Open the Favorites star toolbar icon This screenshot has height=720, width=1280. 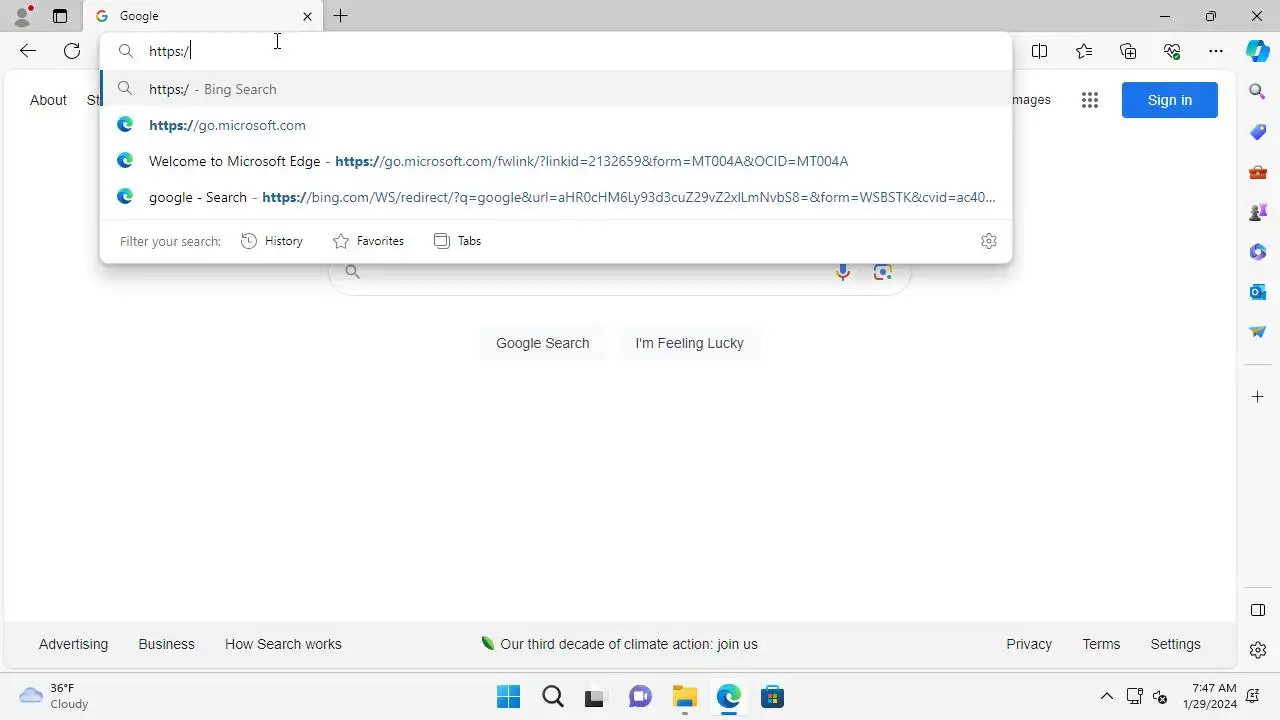click(1084, 51)
